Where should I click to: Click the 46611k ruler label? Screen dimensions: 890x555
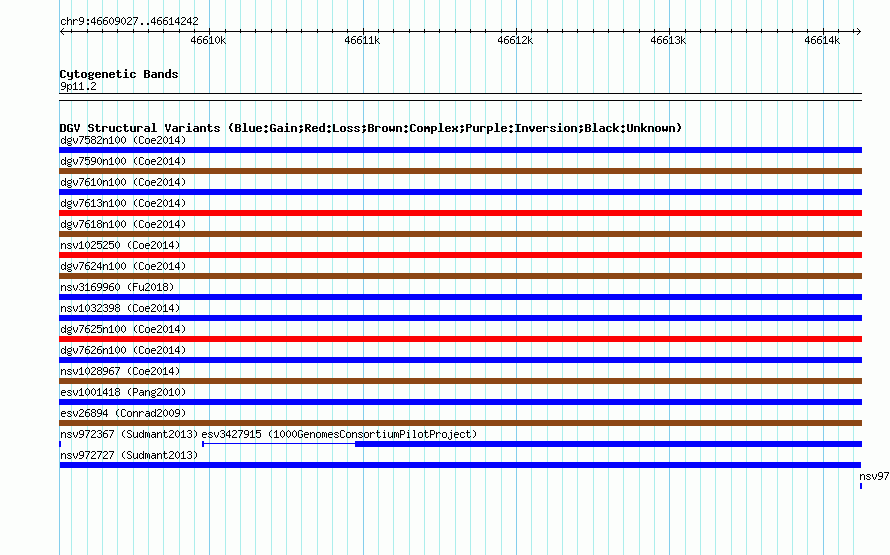(x=362, y=40)
